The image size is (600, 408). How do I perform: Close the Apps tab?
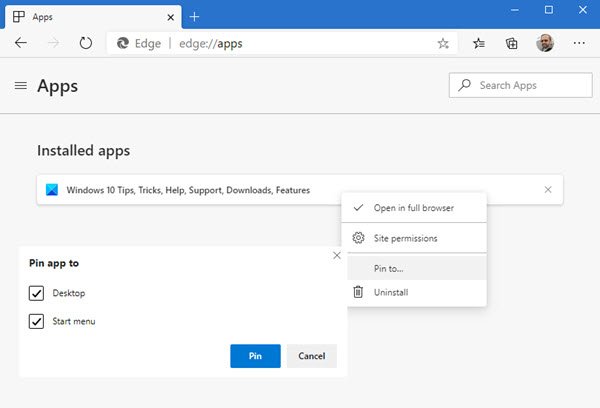coord(171,17)
